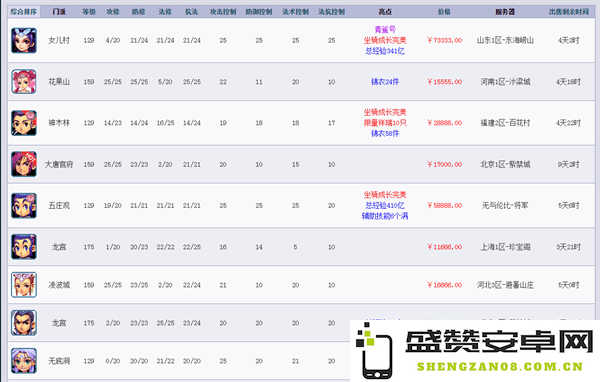This screenshot has height=382, width=600.
Task: Click the 青雀号 highlight tag
Action: [x=385, y=29]
